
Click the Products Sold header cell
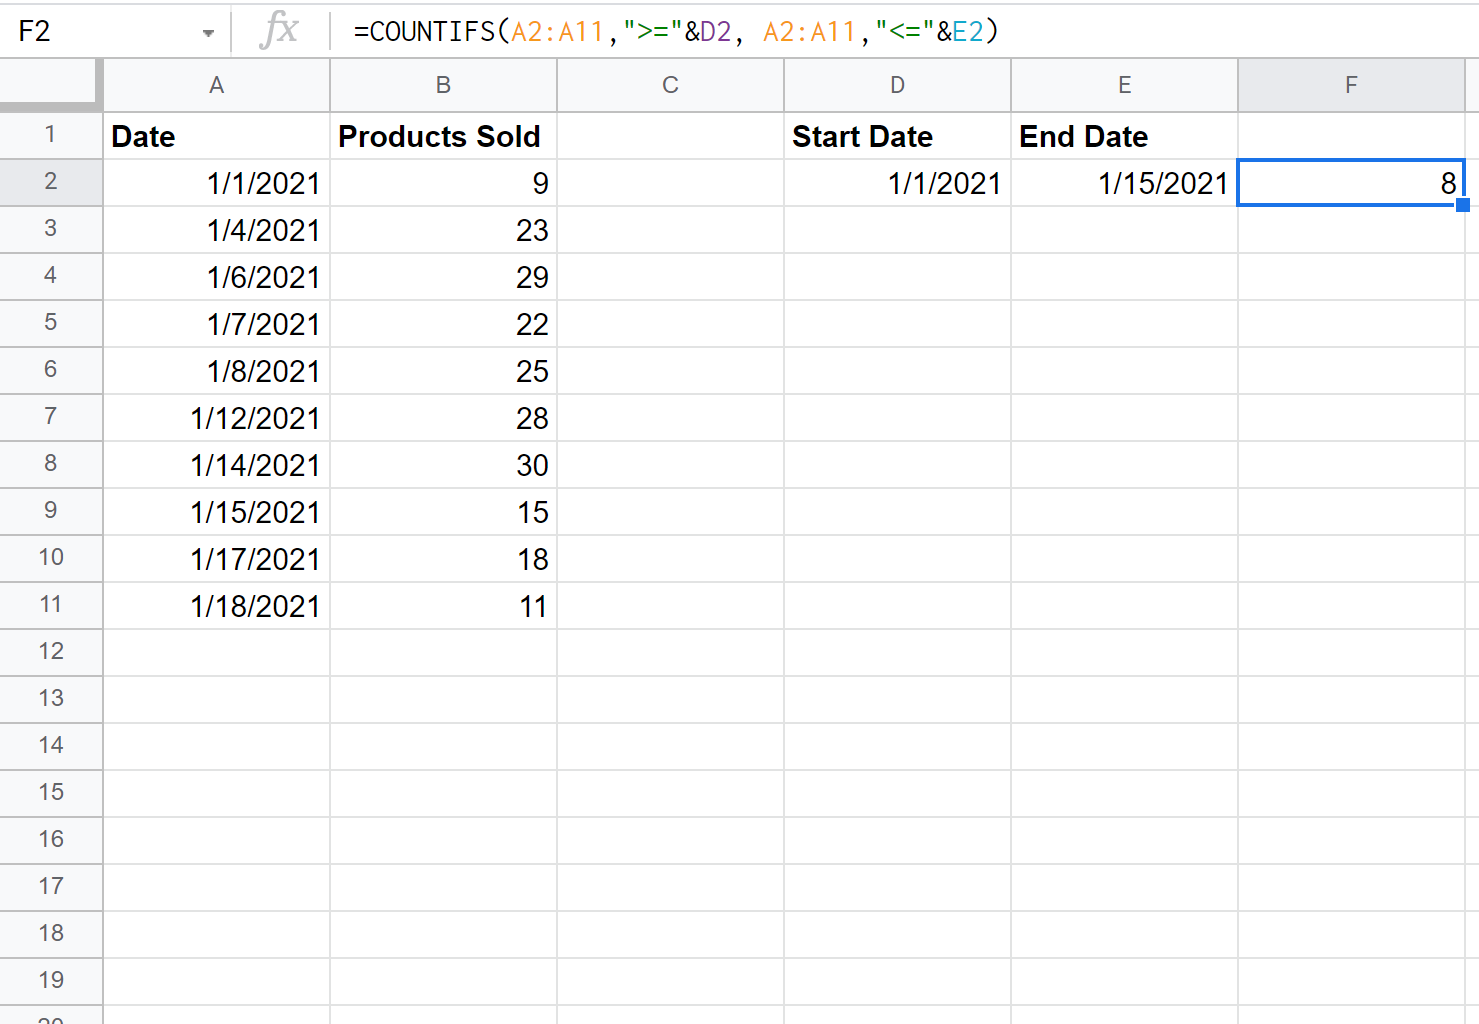pyautogui.click(x=443, y=136)
